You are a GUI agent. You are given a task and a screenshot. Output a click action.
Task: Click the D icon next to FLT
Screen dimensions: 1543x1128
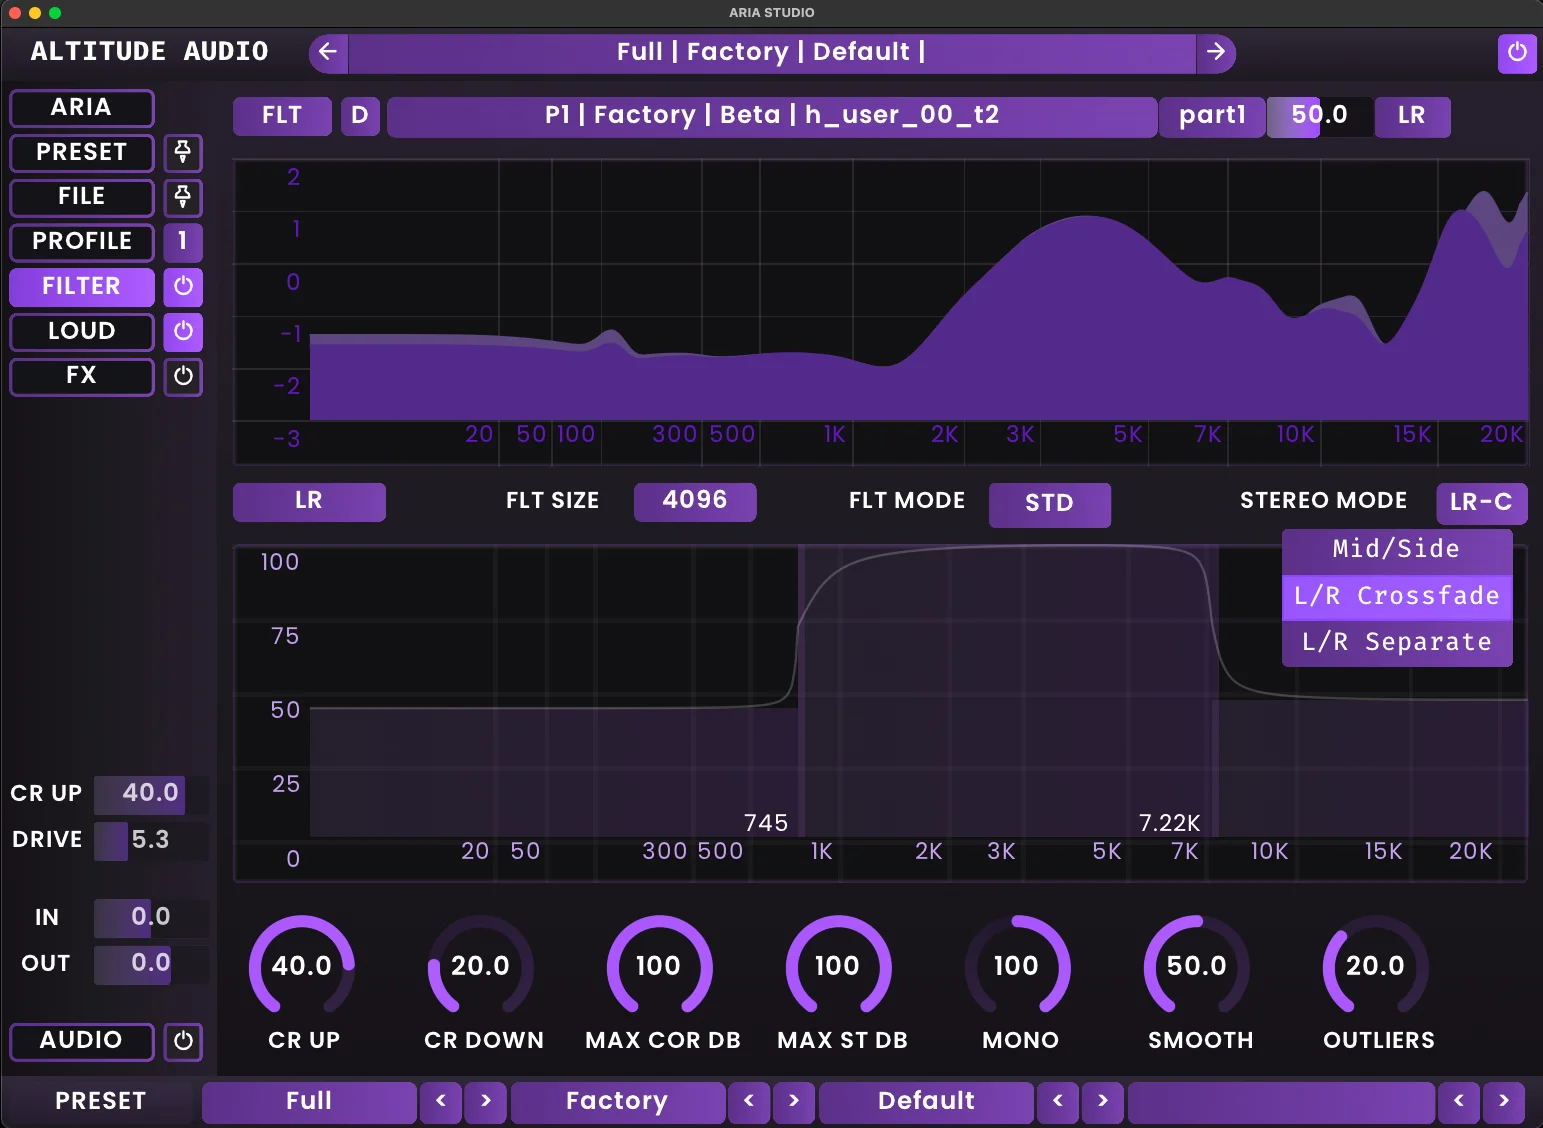tap(360, 116)
